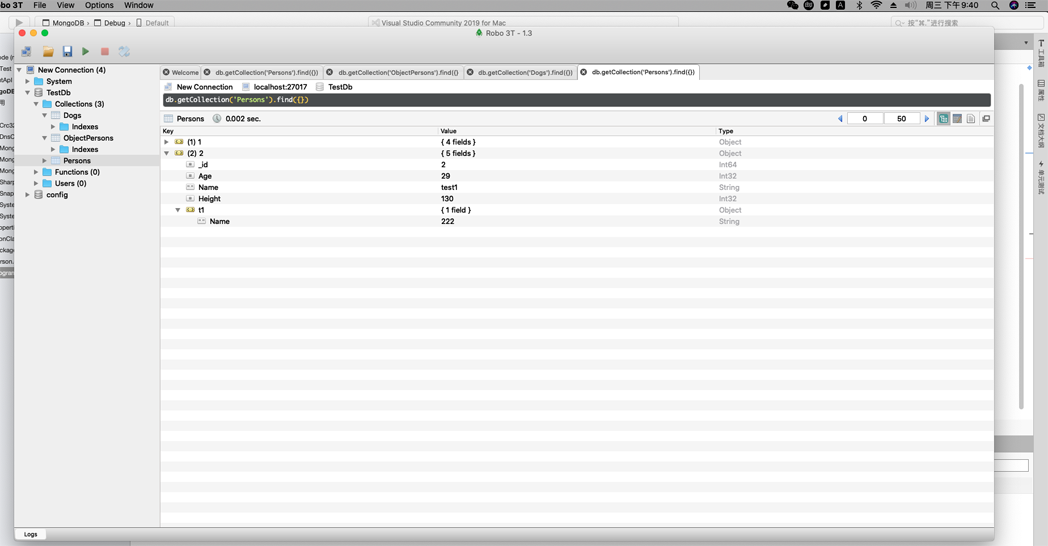Click the value 222
Screen dimensions: 1048x546
click(448, 221)
